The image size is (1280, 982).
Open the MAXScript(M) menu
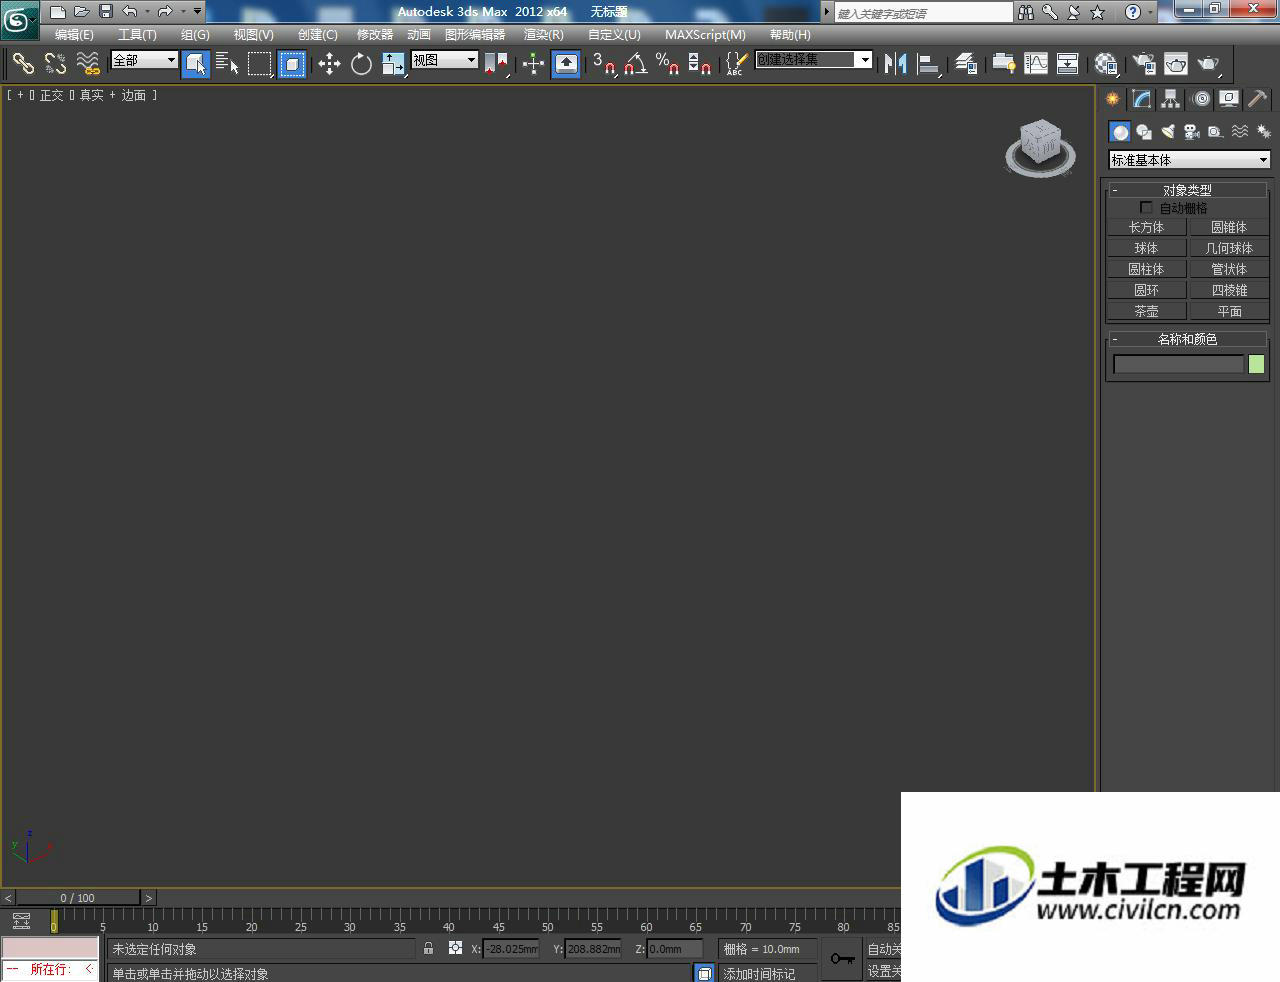[x=705, y=34]
